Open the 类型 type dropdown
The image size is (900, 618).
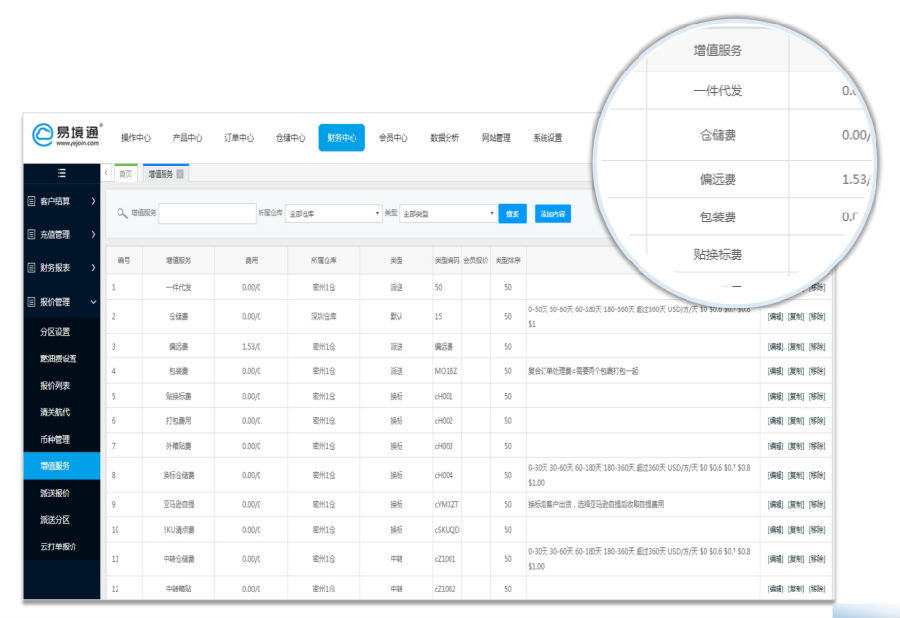point(448,213)
